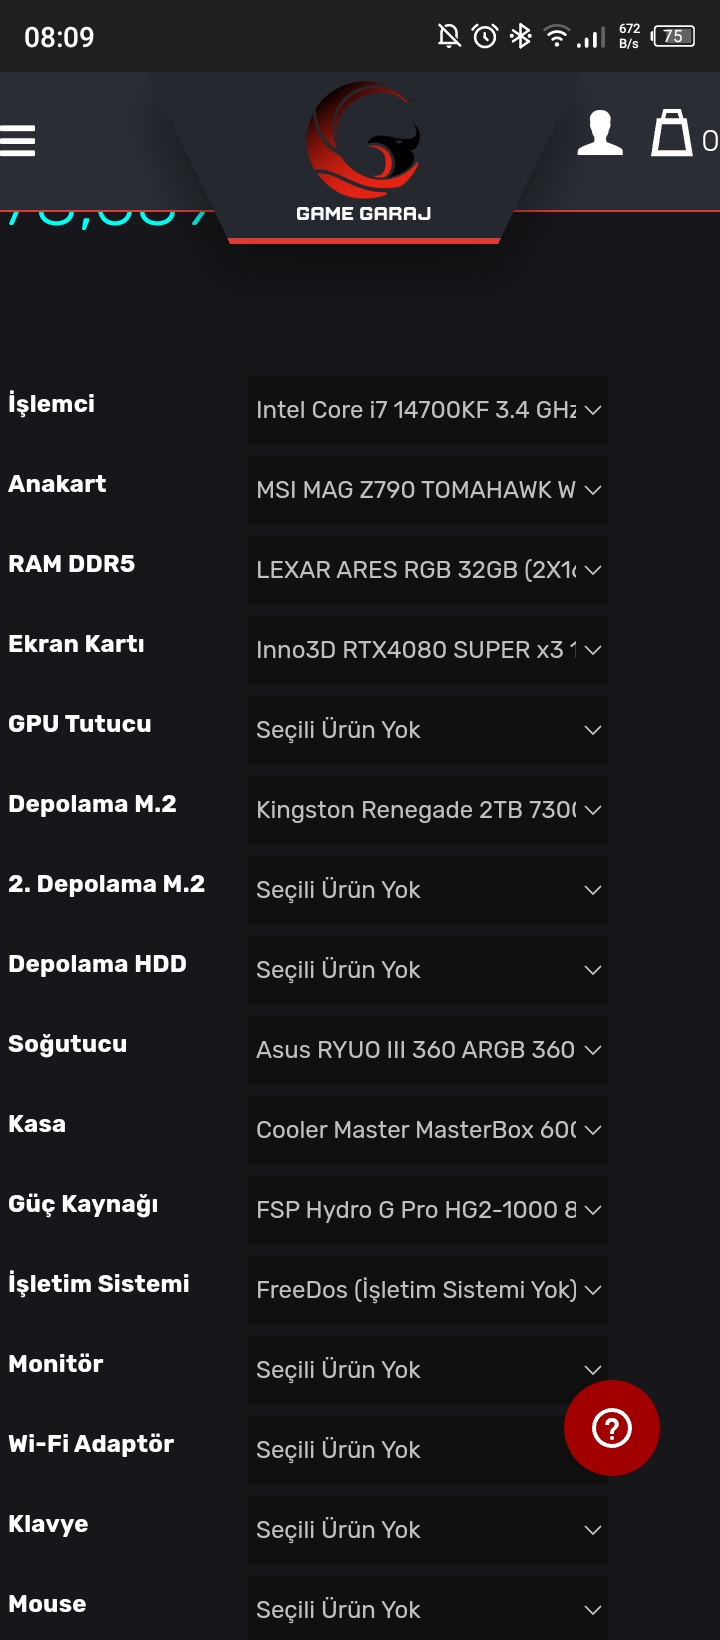Open the user account icon
This screenshot has height=1640, width=720.
(600, 134)
